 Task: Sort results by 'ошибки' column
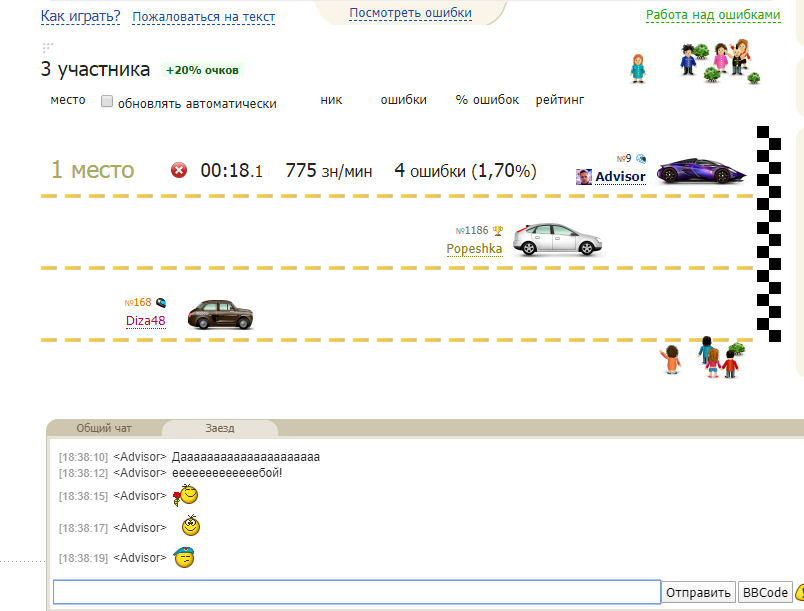click(404, 100)
